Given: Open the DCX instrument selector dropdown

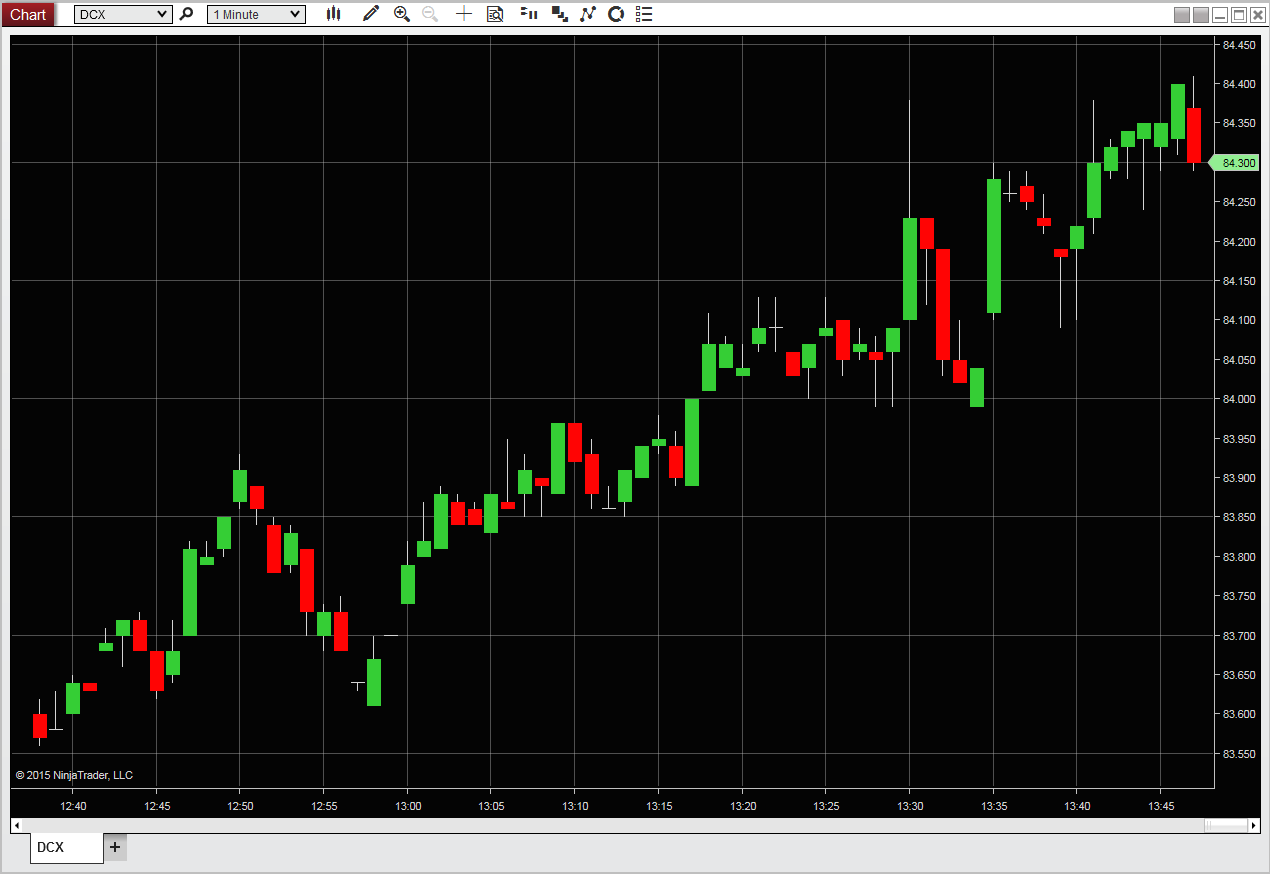Looking at the screenshot, I should tap(123, 14).
